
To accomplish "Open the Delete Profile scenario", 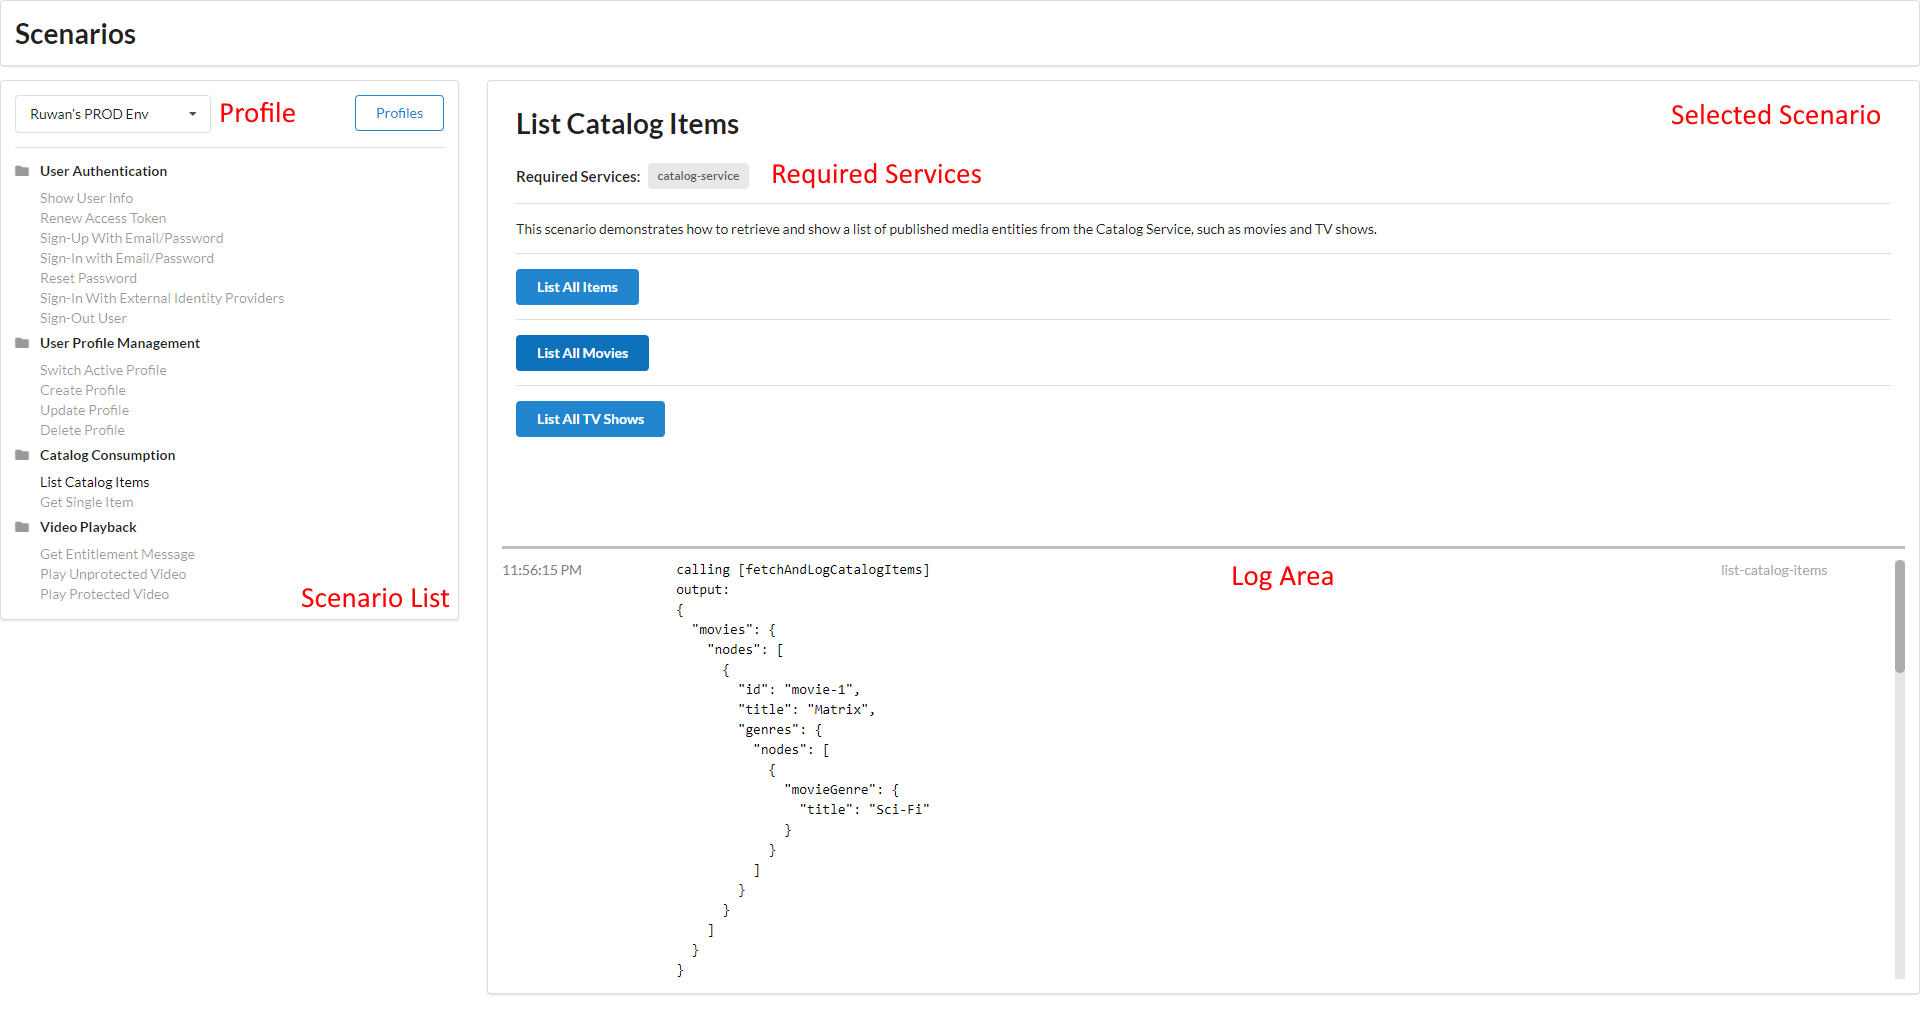I will click(82, 430).
